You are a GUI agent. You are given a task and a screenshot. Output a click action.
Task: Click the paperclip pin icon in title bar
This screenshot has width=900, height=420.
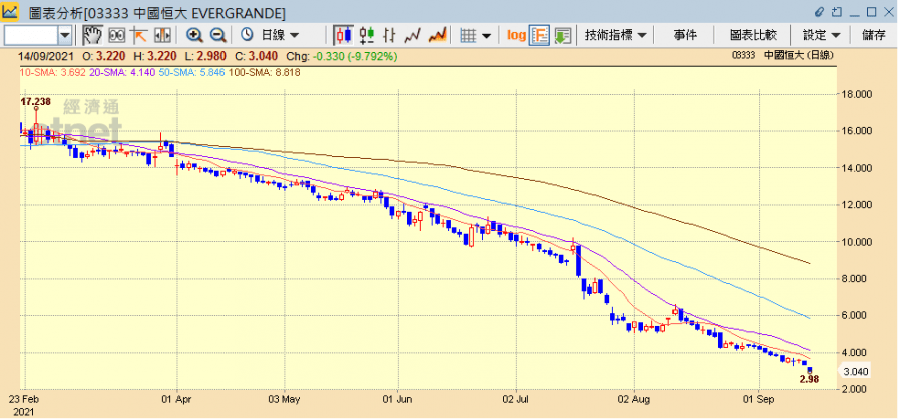click(822, 12)
